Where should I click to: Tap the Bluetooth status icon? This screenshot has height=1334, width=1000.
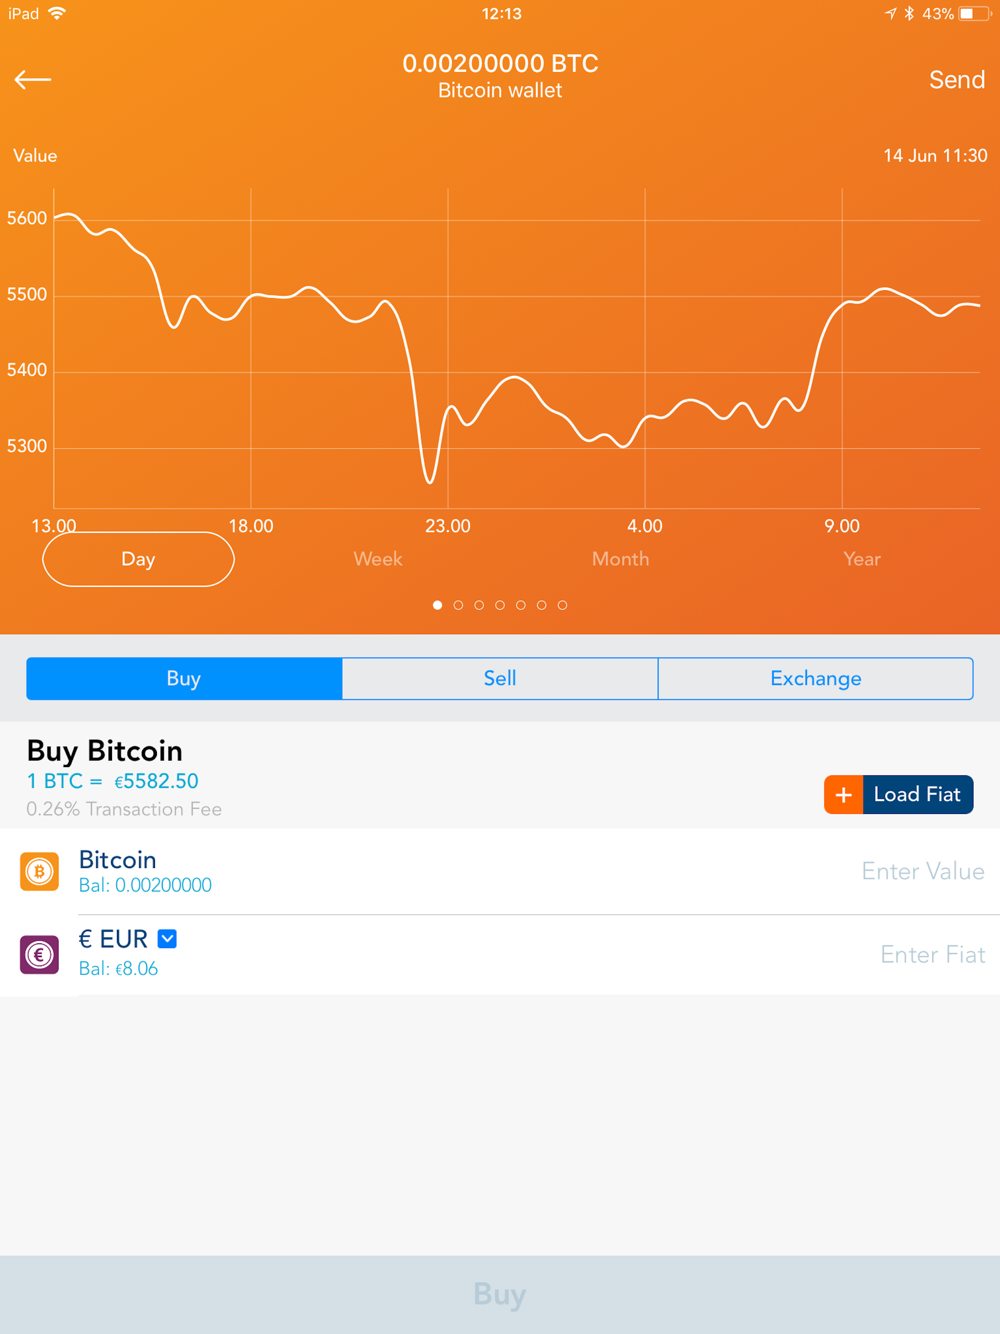909,14
